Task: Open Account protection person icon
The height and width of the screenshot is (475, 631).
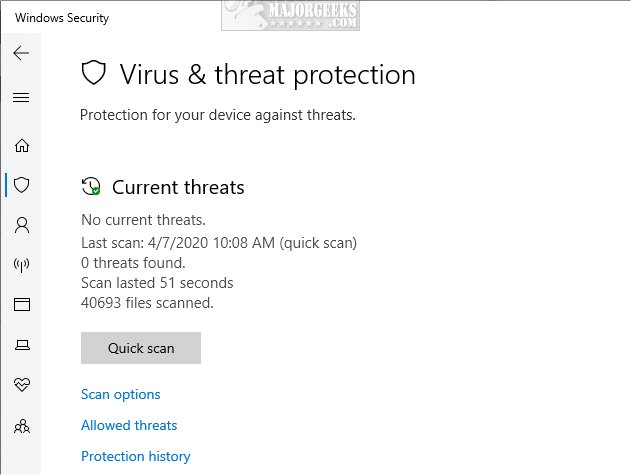Action: 22,225
